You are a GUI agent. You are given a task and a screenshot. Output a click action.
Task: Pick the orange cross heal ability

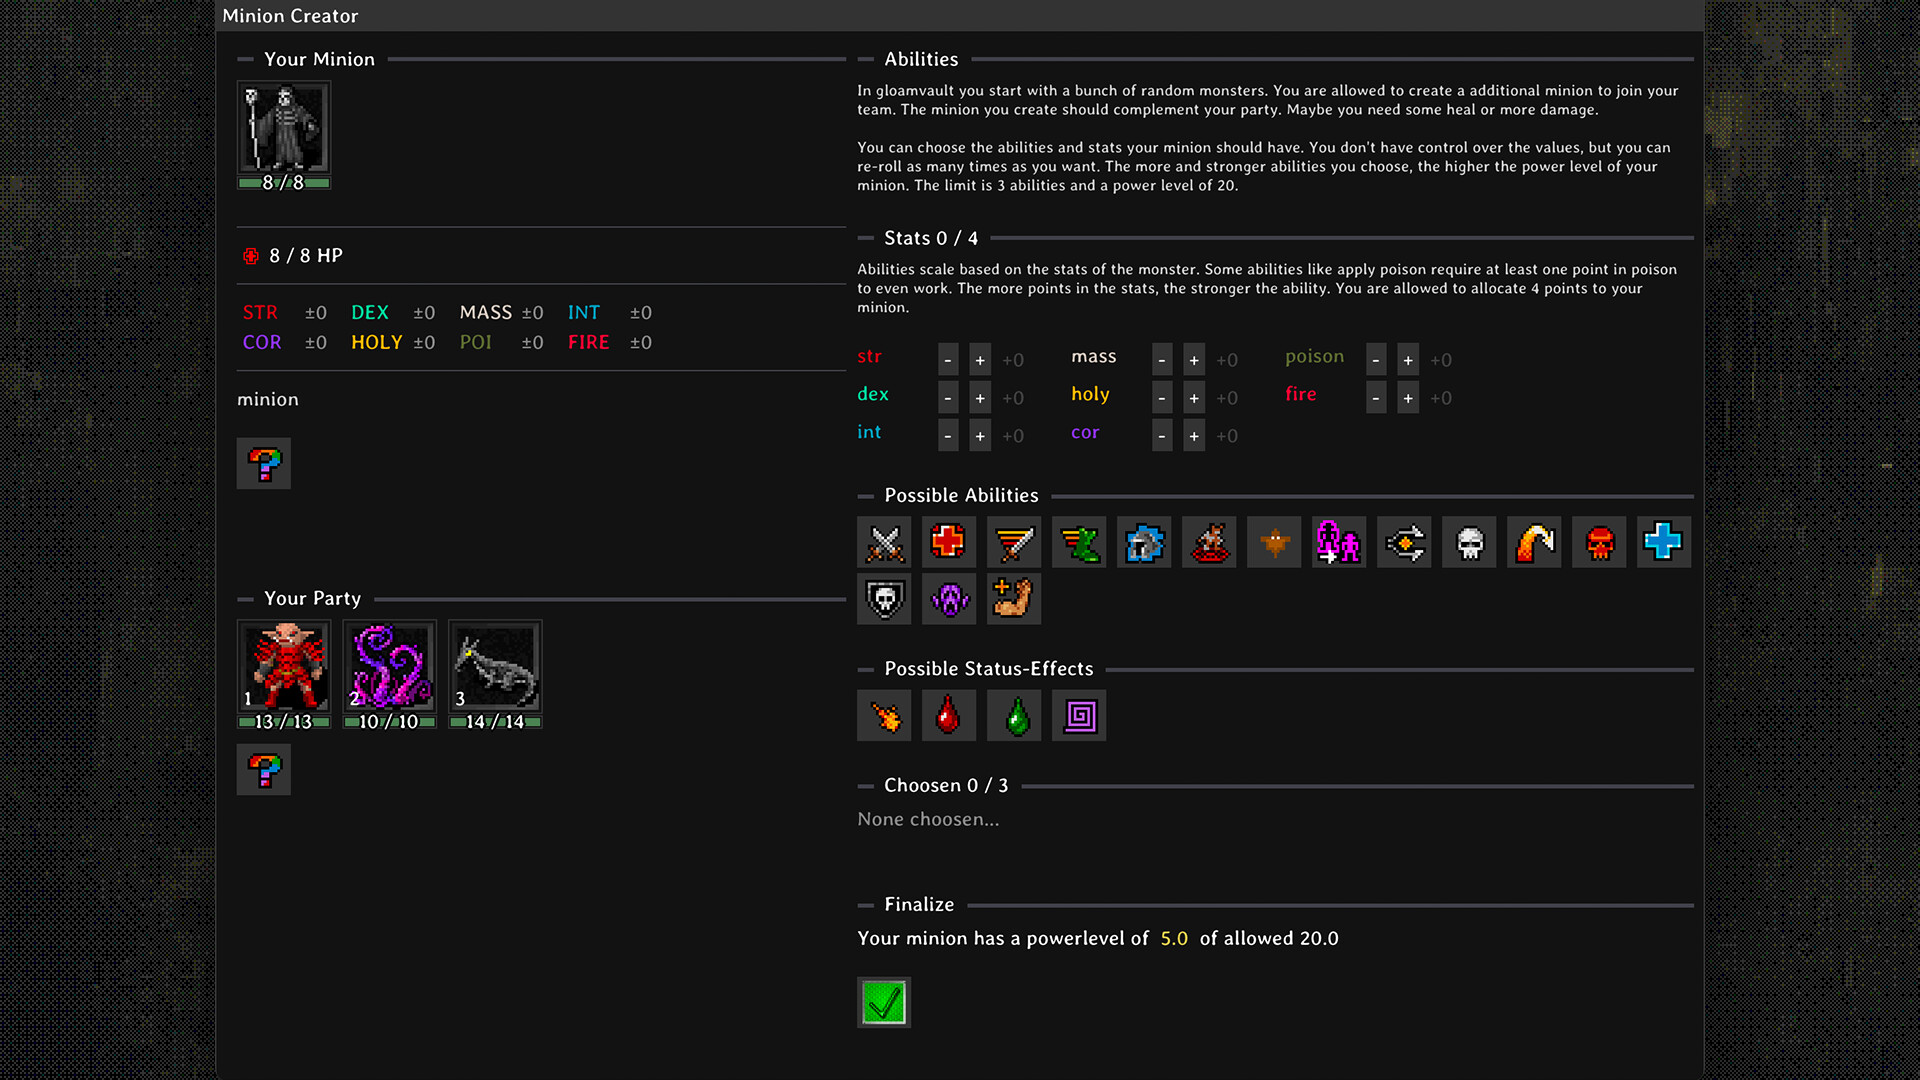[948, 542]
